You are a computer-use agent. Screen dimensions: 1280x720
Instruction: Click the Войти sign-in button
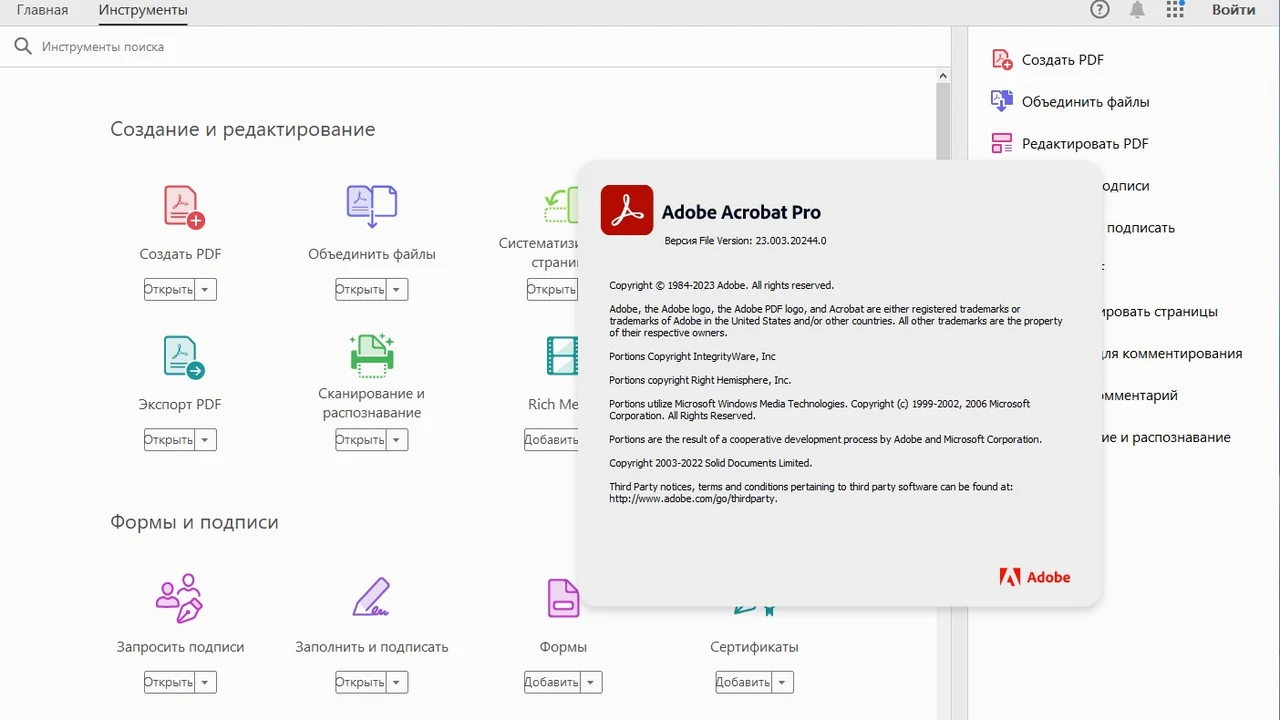pyautogui.click(x=1233, y=10)
